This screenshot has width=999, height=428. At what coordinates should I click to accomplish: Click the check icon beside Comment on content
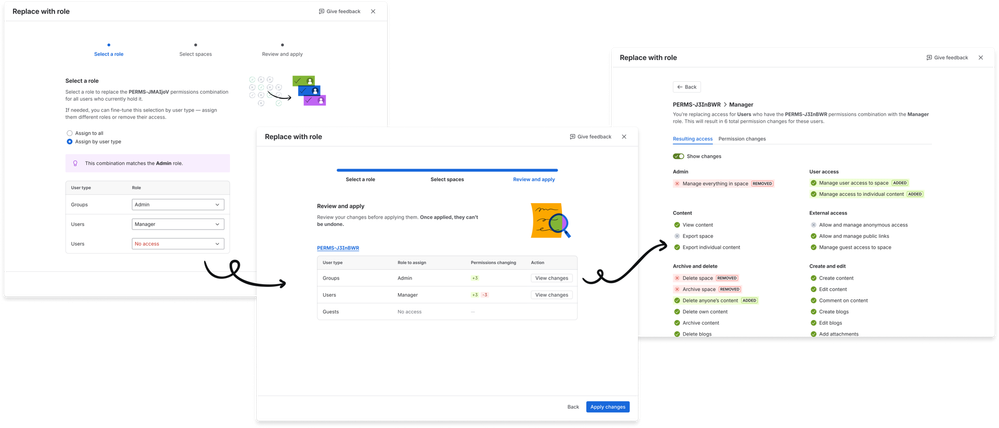814,301
